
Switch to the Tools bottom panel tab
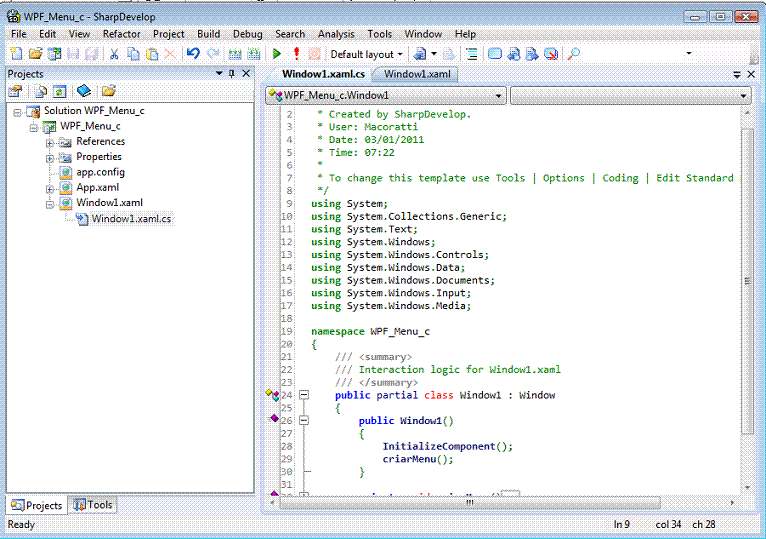click(93, 505)
